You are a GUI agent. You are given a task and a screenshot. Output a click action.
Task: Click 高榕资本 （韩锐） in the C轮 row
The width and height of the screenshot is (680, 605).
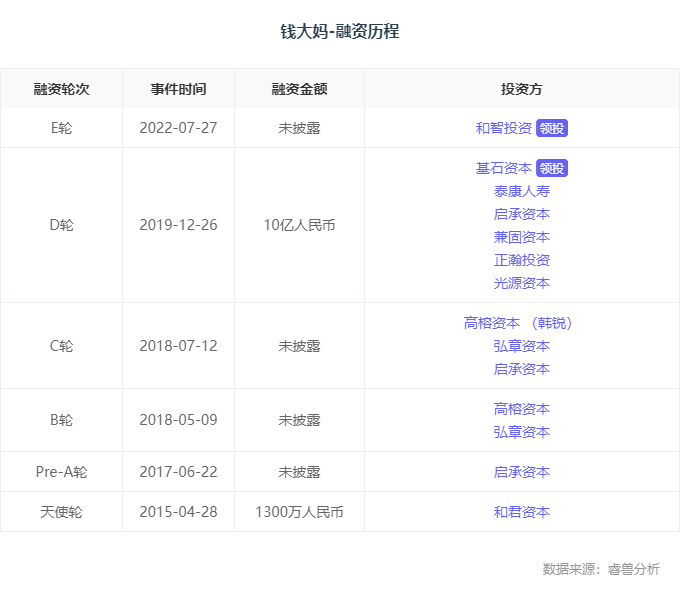tap(521, 323)
